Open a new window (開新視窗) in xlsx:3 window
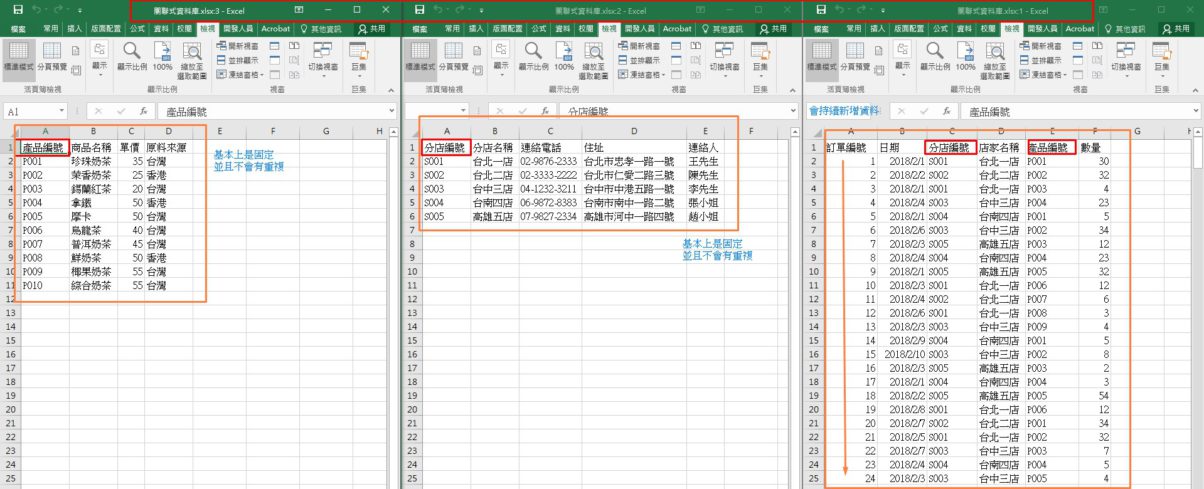The width and height of the screenshot is (1204, 489). (239, 46)
